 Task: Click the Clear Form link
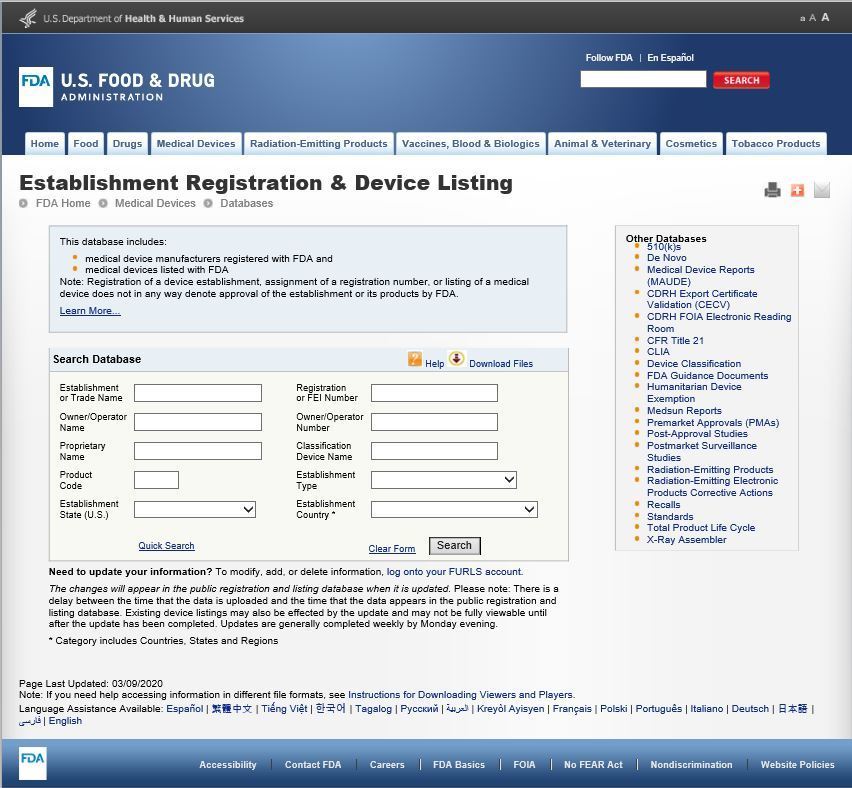tap(392, 548)
